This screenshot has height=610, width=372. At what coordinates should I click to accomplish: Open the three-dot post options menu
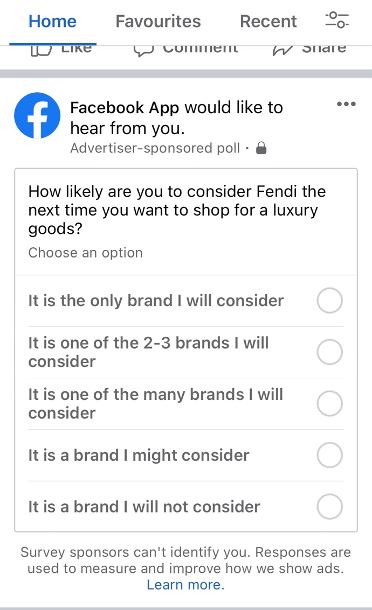tap(346, 104)
